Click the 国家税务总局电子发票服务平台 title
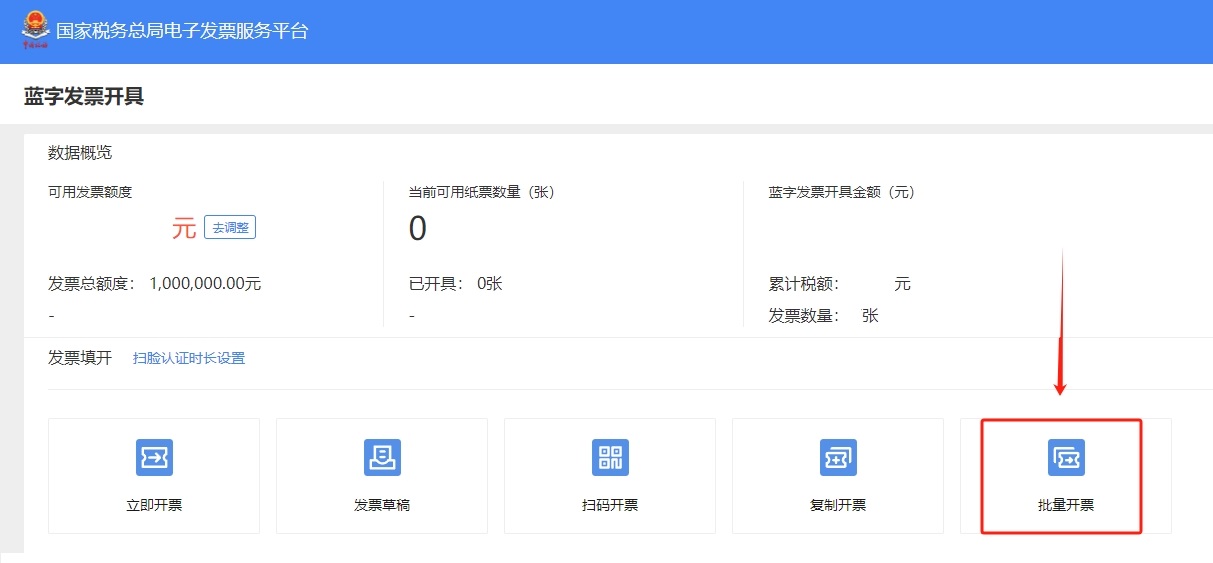1213x563 pixels. [182, 31]
